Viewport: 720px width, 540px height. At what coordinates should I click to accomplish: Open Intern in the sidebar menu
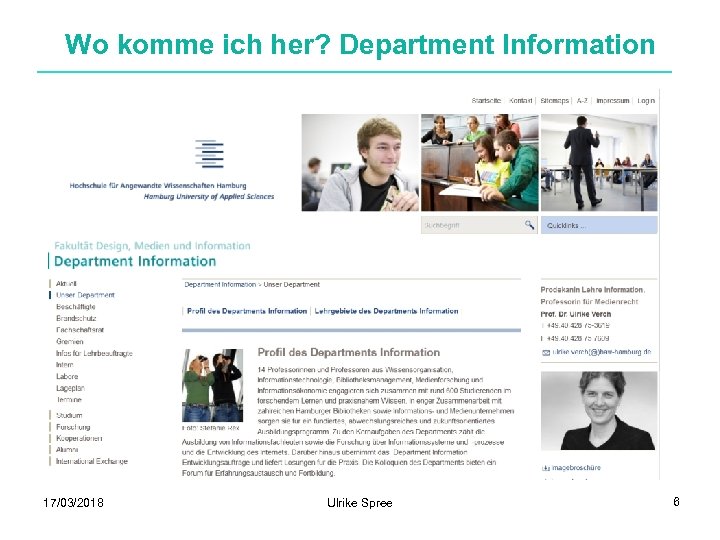click(64, 365)
